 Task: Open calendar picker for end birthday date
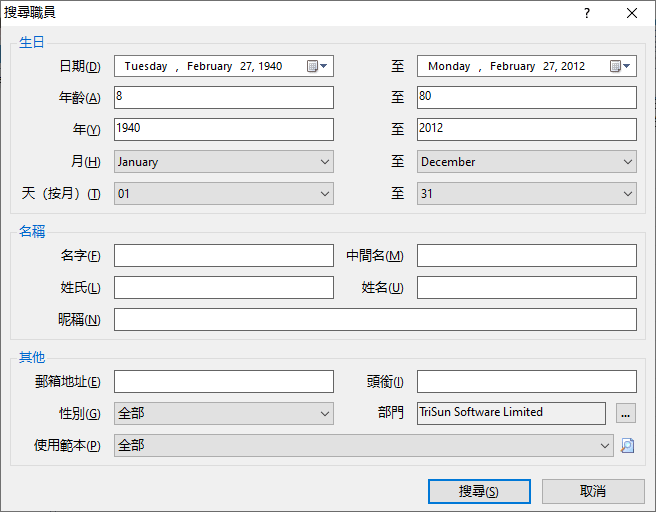[x=620, y=66]
